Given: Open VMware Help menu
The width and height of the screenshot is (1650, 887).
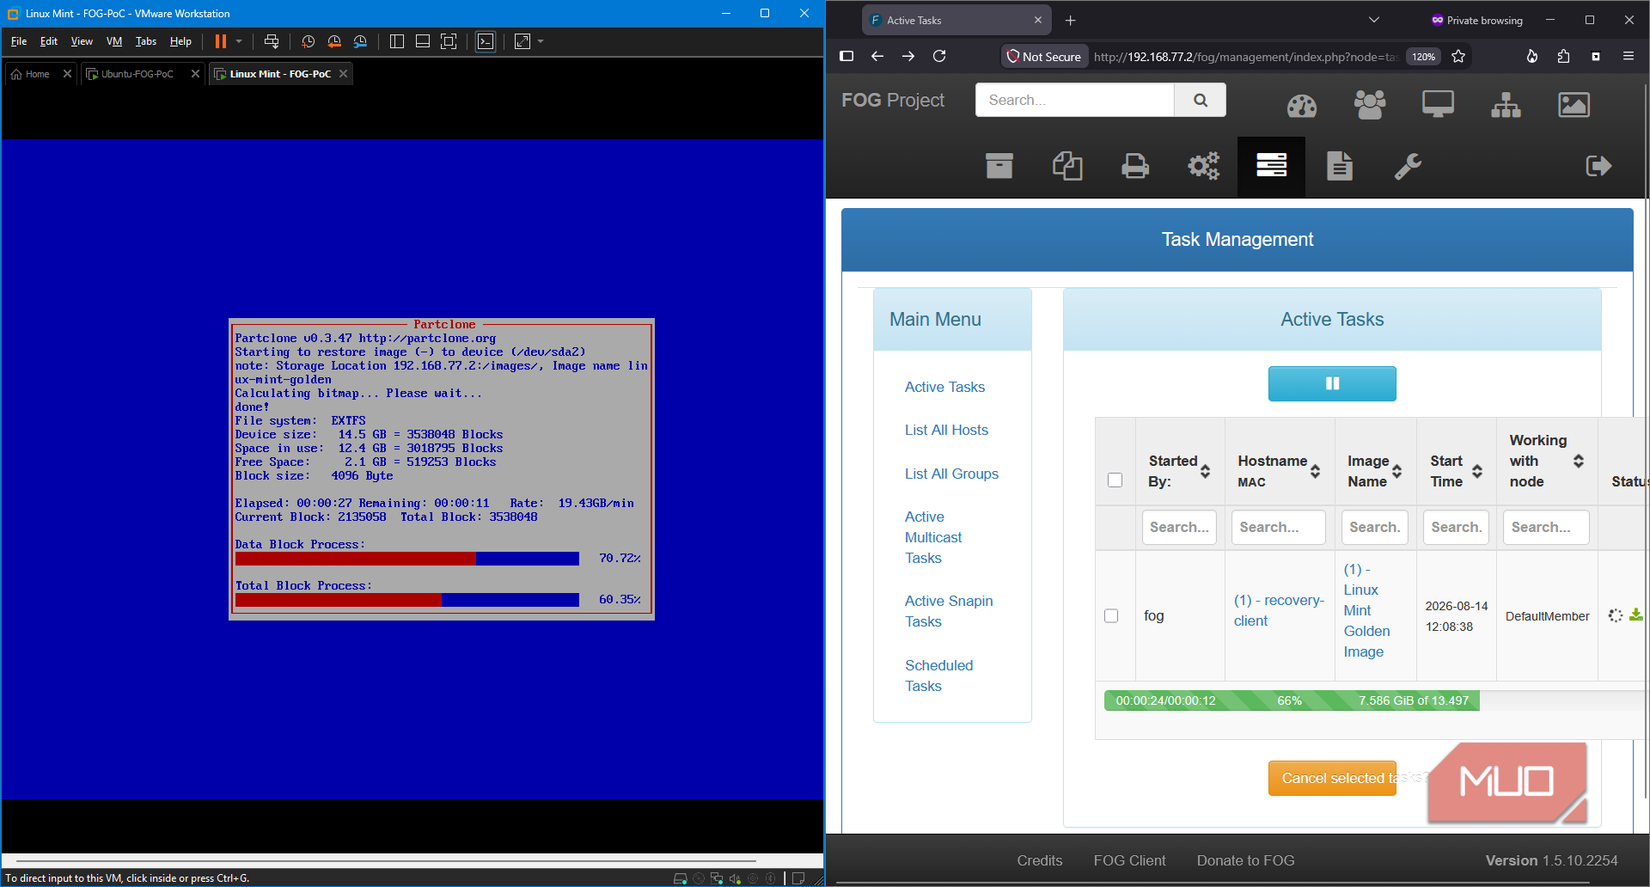Looking at the screenshot, I should click(181, 41).
